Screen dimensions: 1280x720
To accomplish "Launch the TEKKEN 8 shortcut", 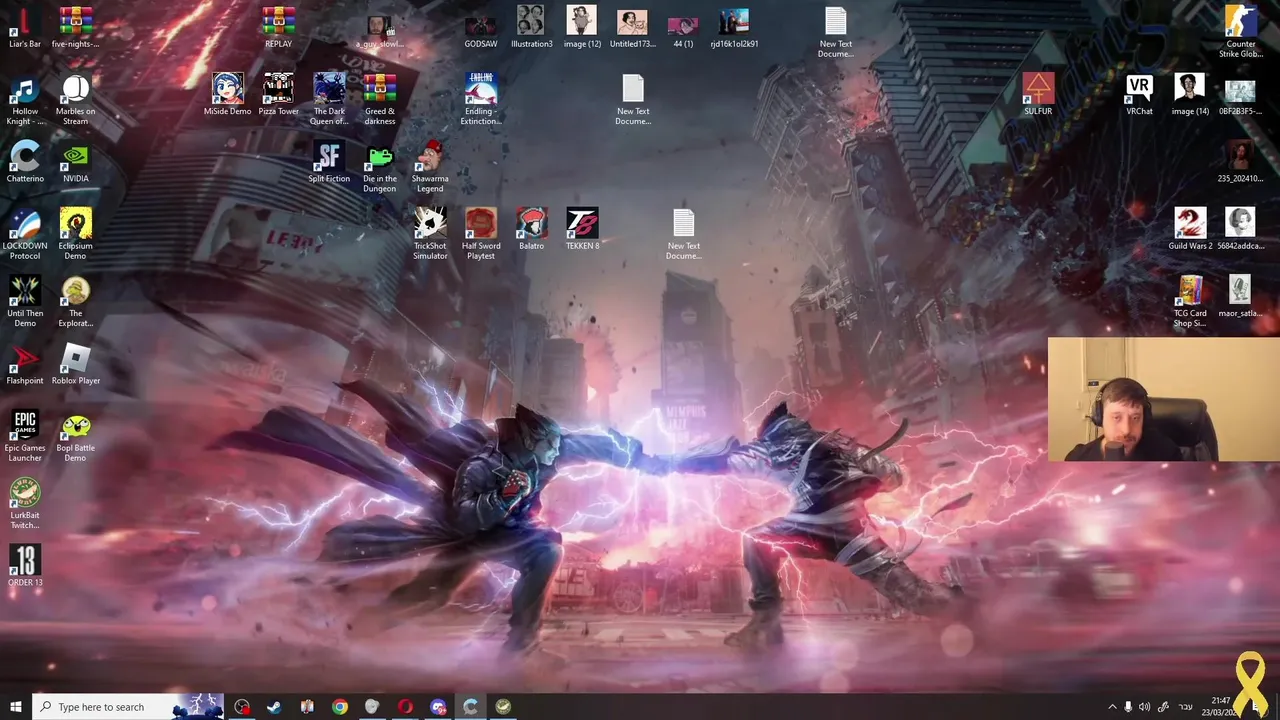I will tap(583, 228).
